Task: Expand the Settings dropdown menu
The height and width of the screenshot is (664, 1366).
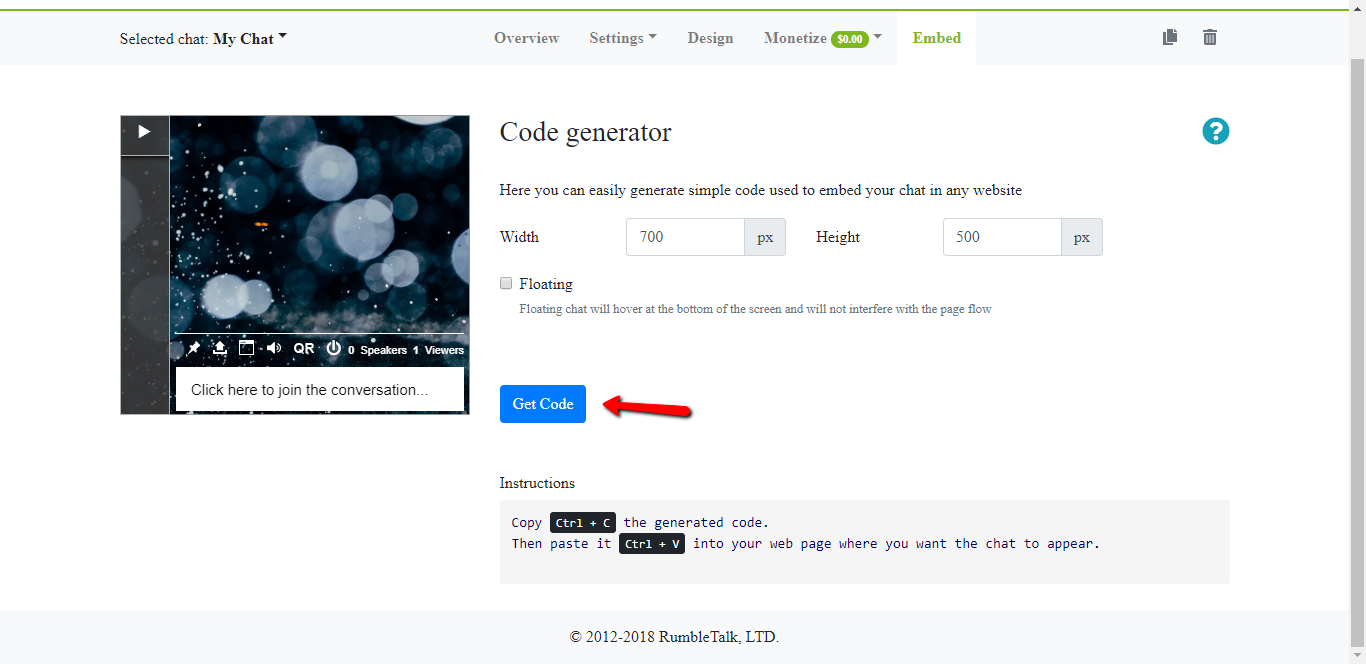Action: click(x=622, y=38)
